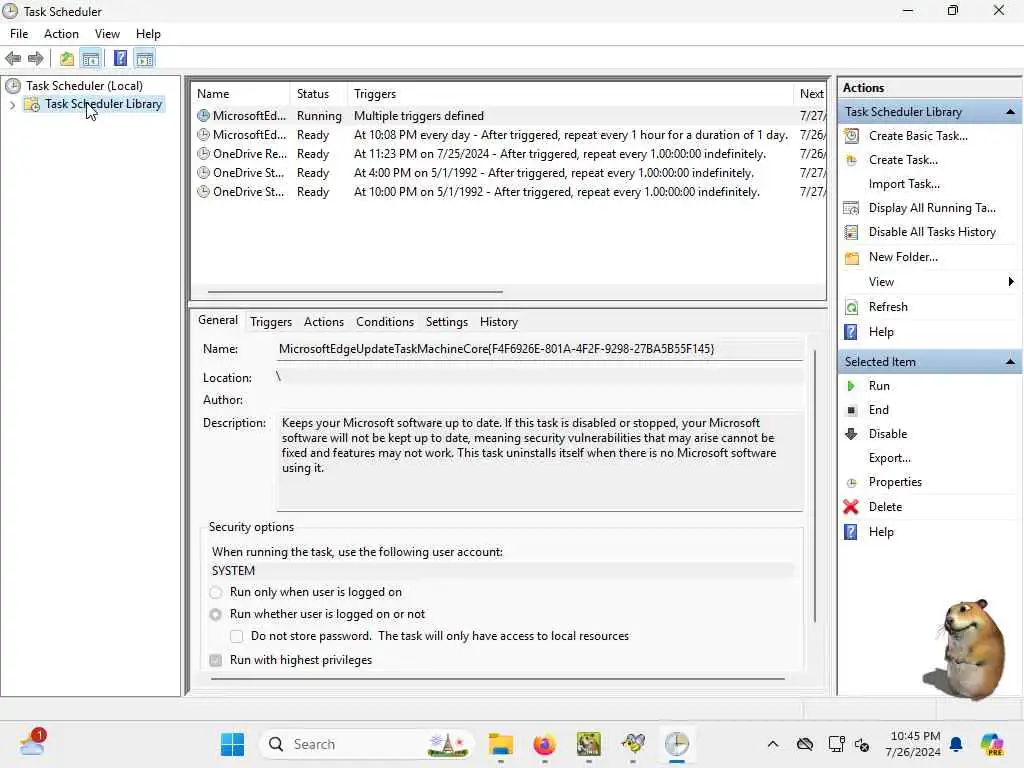Viewport: 1024px width, 768px height.
Task: Expand the Task Scheduler Library tree node
Action: pyautogui.click(x=12, y=104)
